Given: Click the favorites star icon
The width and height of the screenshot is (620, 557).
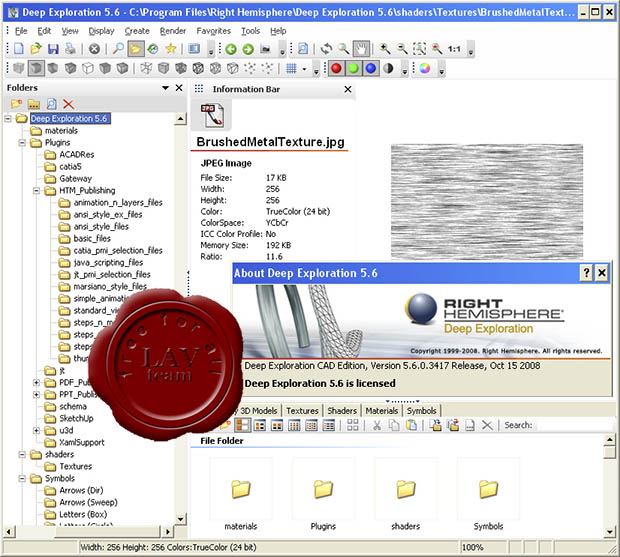Looking at the screenshot, I should [x=170, y=49].
